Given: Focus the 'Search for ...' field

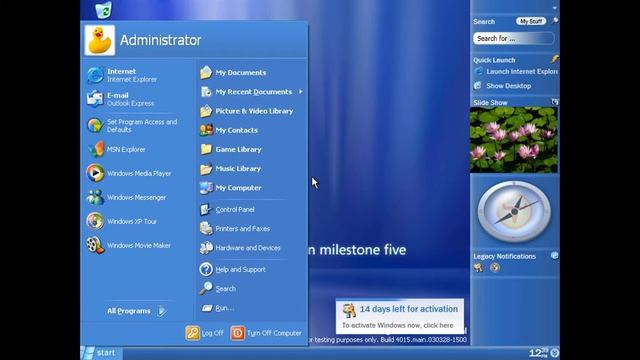Looking at the screenshot, I should [x=513, y=38].
